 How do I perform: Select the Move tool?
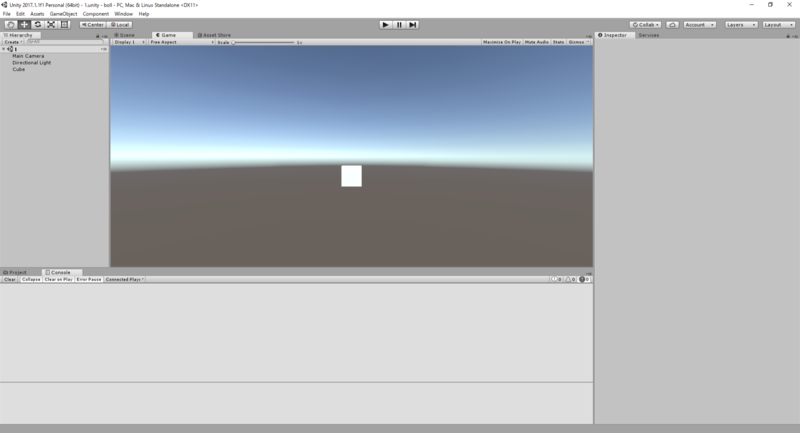[x=24, y=24]
